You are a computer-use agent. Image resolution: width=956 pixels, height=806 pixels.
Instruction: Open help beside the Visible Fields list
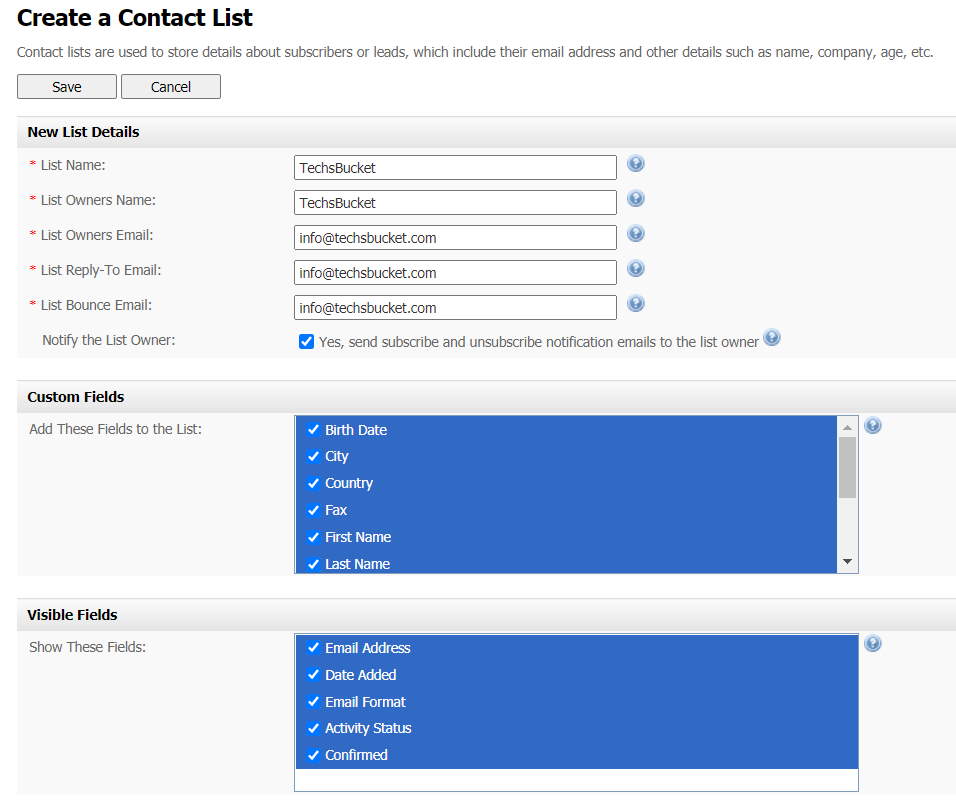point(873,644)
